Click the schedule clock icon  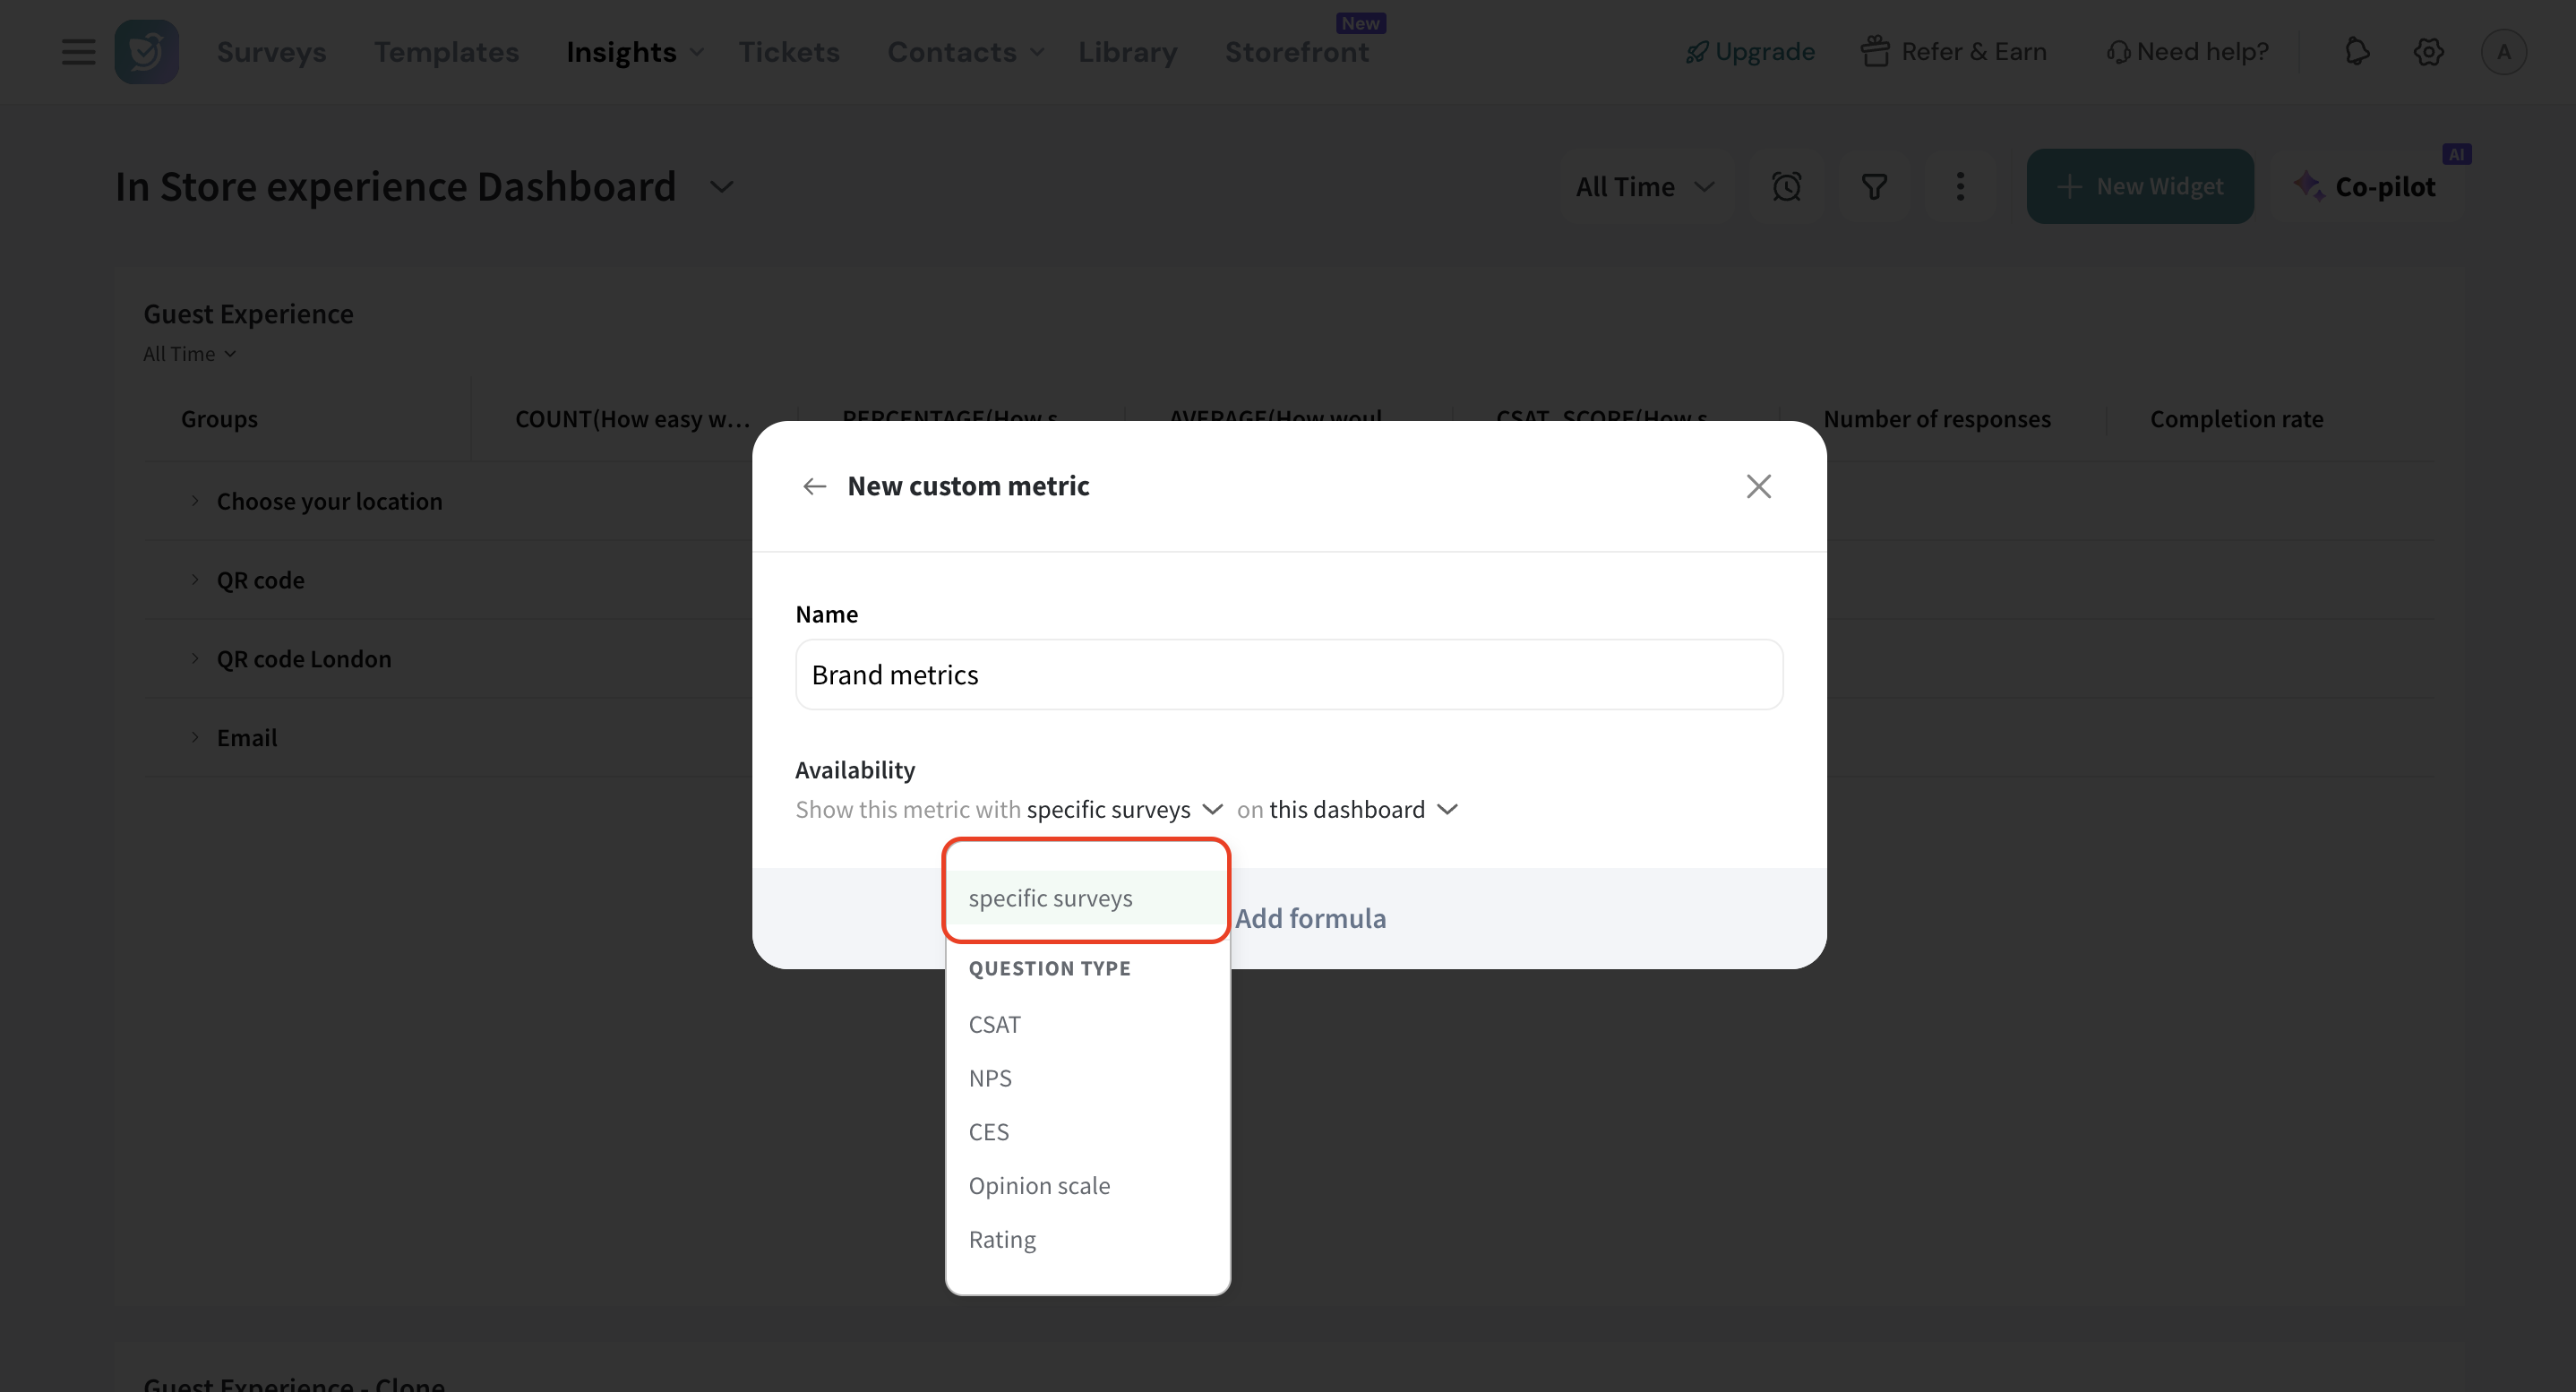click(x=1786, y=187)
